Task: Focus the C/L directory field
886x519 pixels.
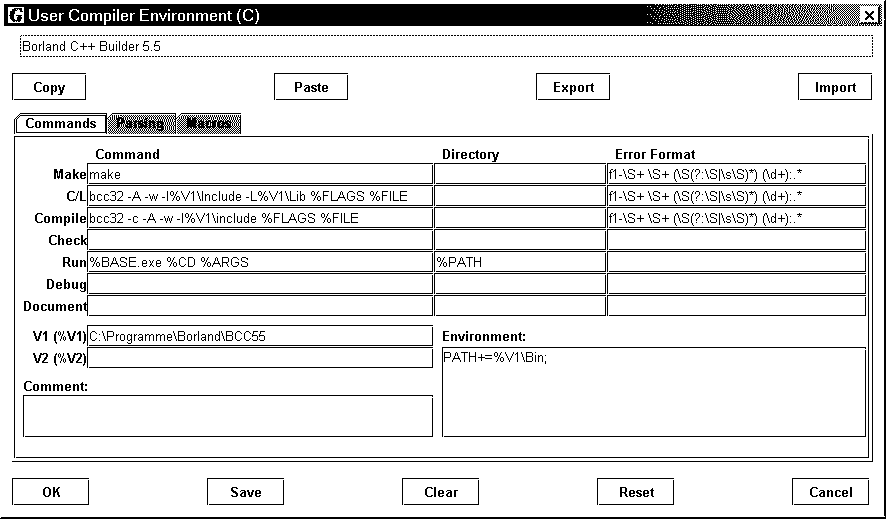Action: [520, 196]
